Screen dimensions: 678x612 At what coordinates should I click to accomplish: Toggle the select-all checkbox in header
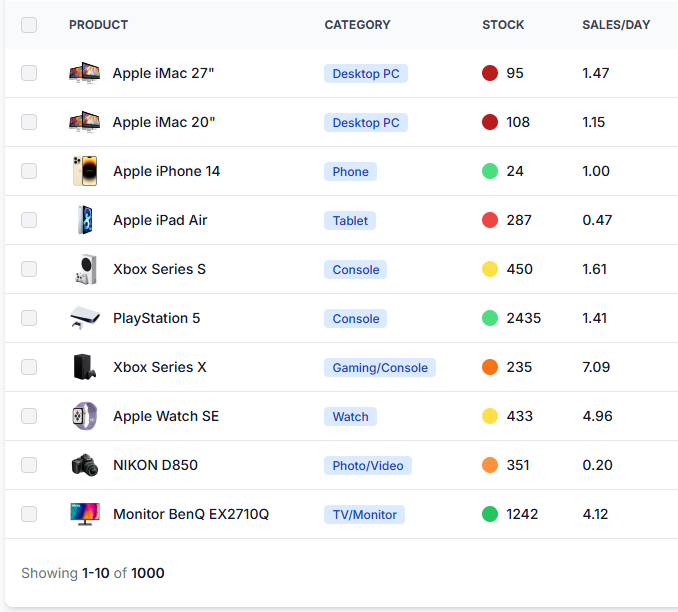click(29, 25)
